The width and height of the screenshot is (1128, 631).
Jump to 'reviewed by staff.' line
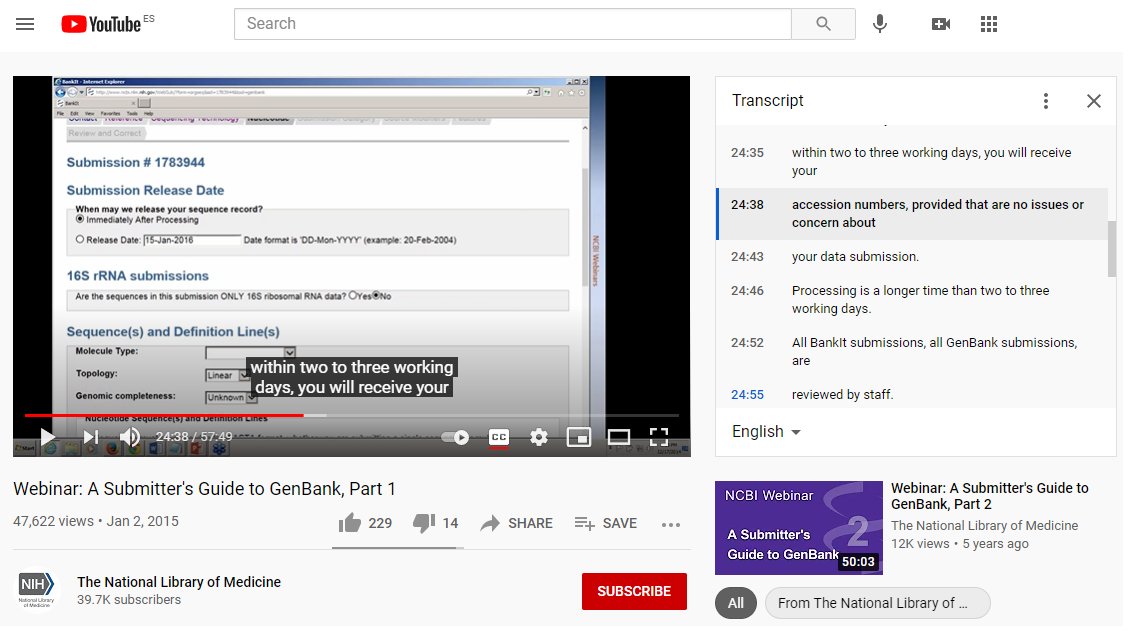[x=912, y=394]
